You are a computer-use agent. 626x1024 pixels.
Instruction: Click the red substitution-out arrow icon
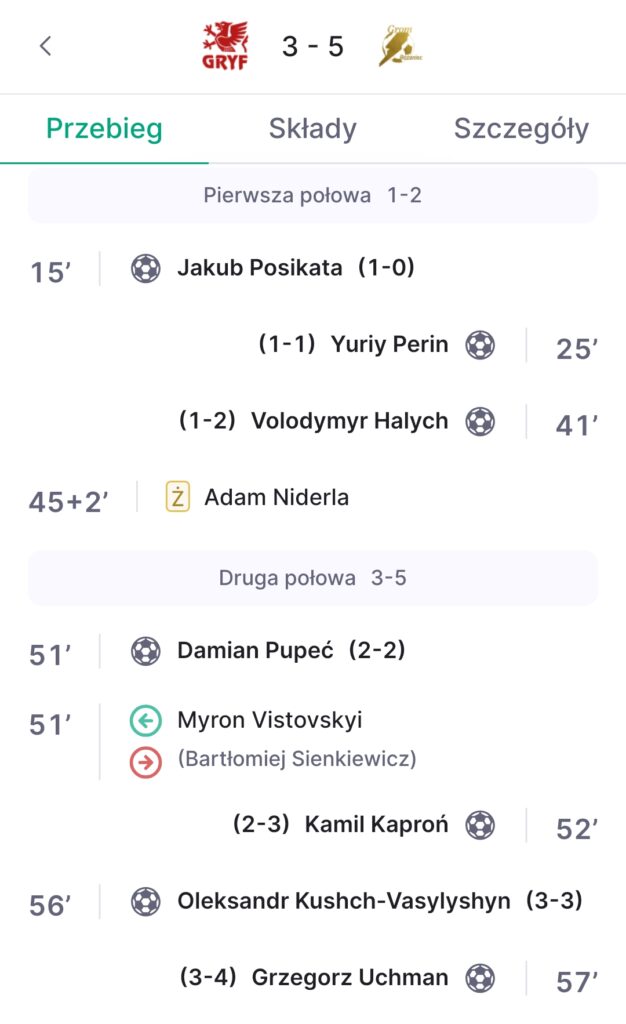146,762
